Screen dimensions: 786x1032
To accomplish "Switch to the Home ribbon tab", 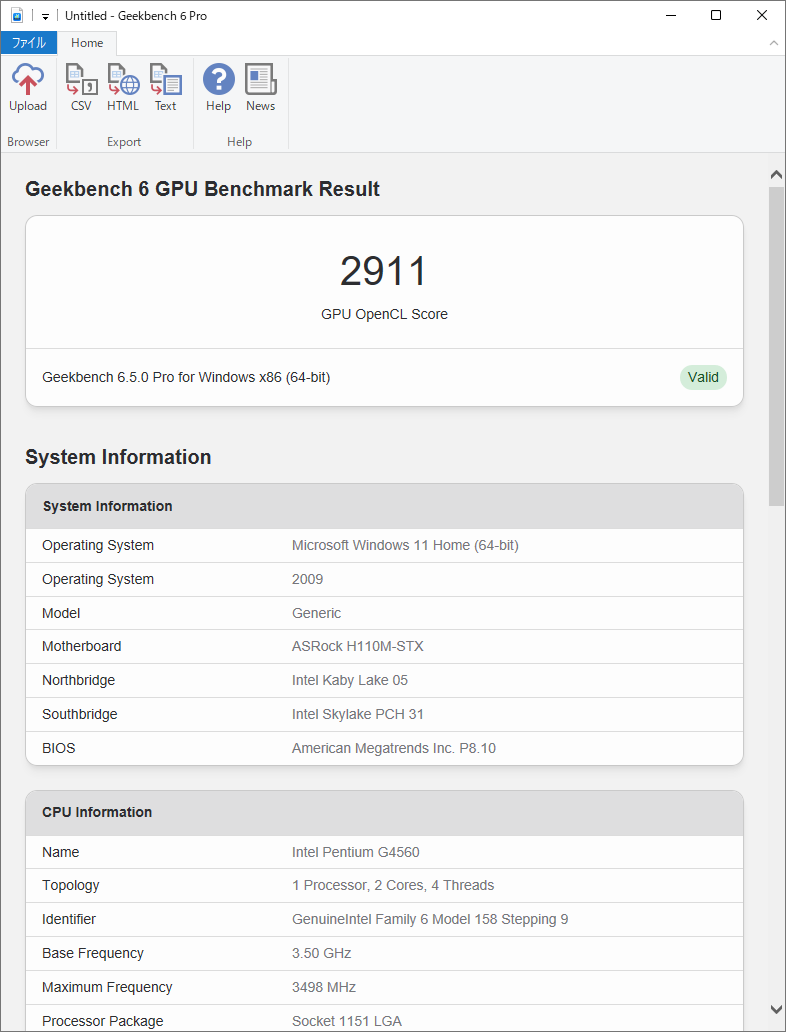I will [x=87, y=43].
